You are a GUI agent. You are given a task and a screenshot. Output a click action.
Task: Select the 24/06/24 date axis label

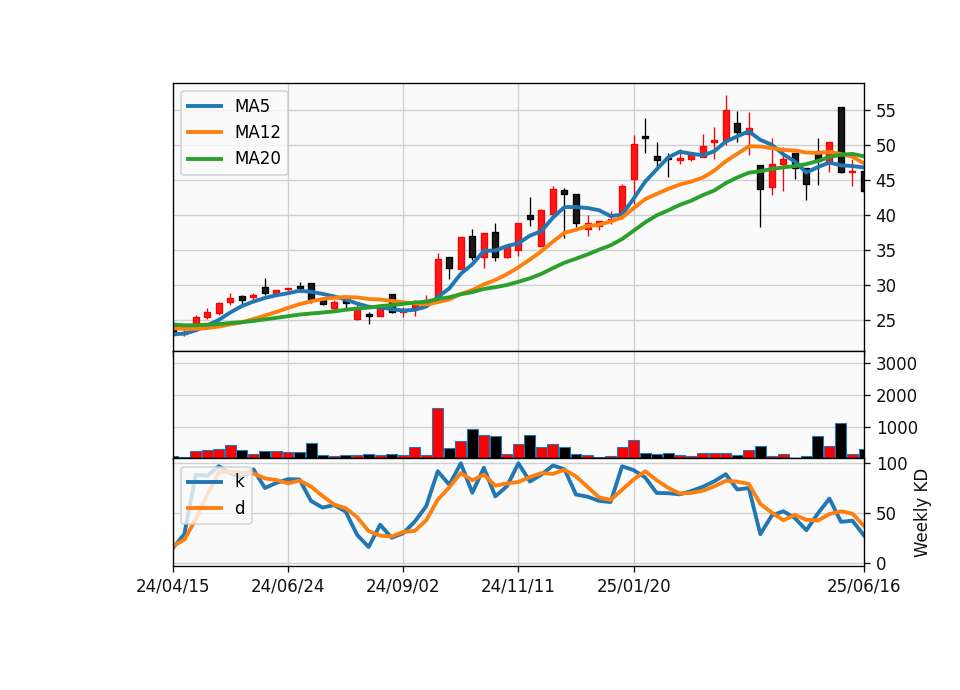[x=288, y=586]
